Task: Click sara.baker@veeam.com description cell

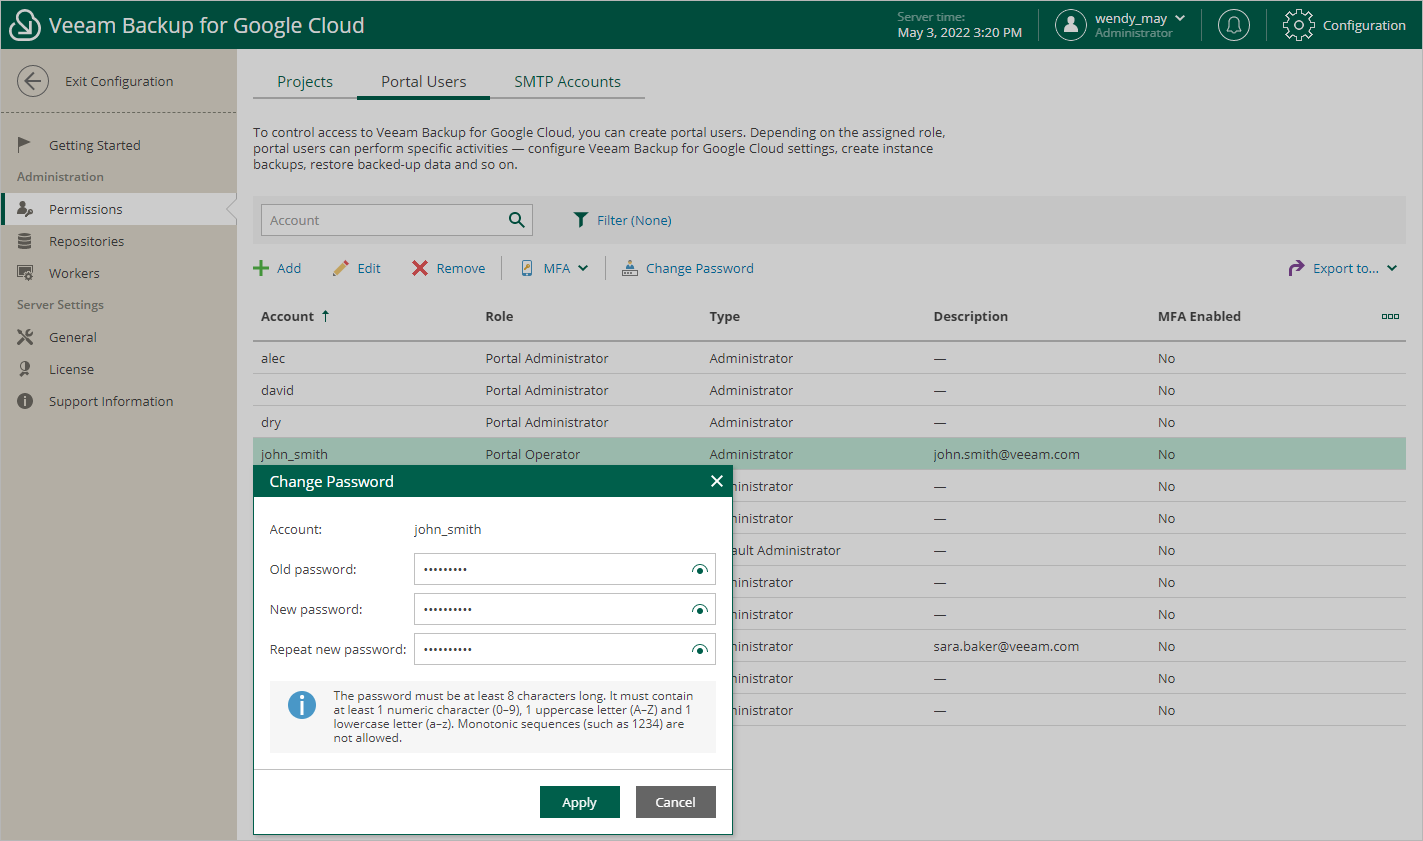Action: point(1006,646)
